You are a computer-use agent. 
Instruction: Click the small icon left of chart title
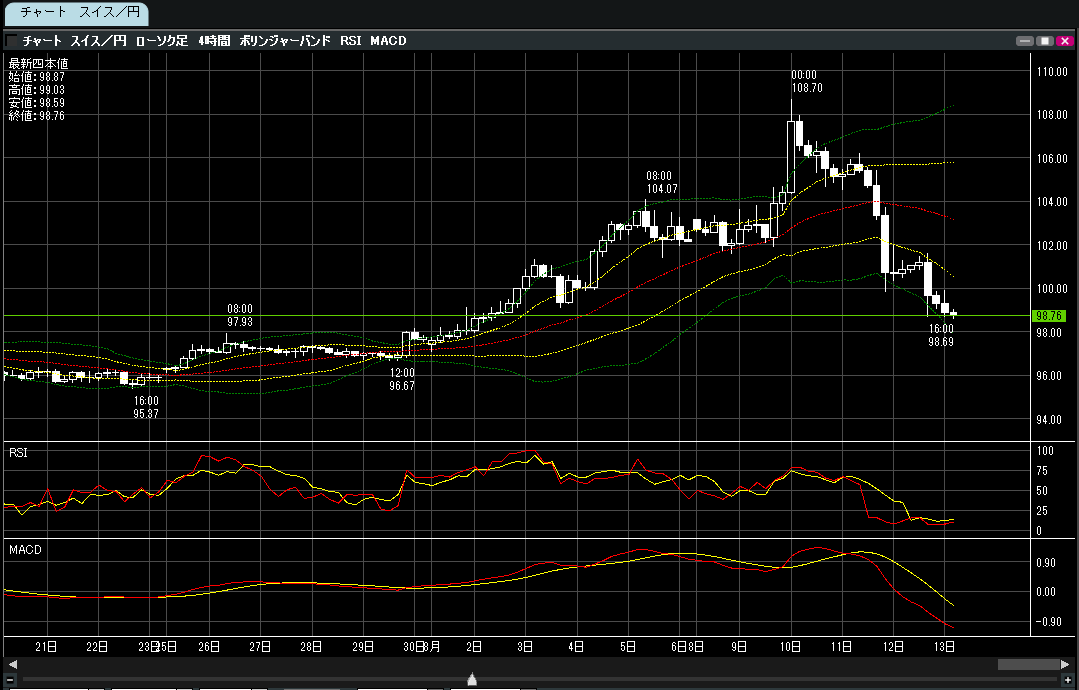click(11, 41)
